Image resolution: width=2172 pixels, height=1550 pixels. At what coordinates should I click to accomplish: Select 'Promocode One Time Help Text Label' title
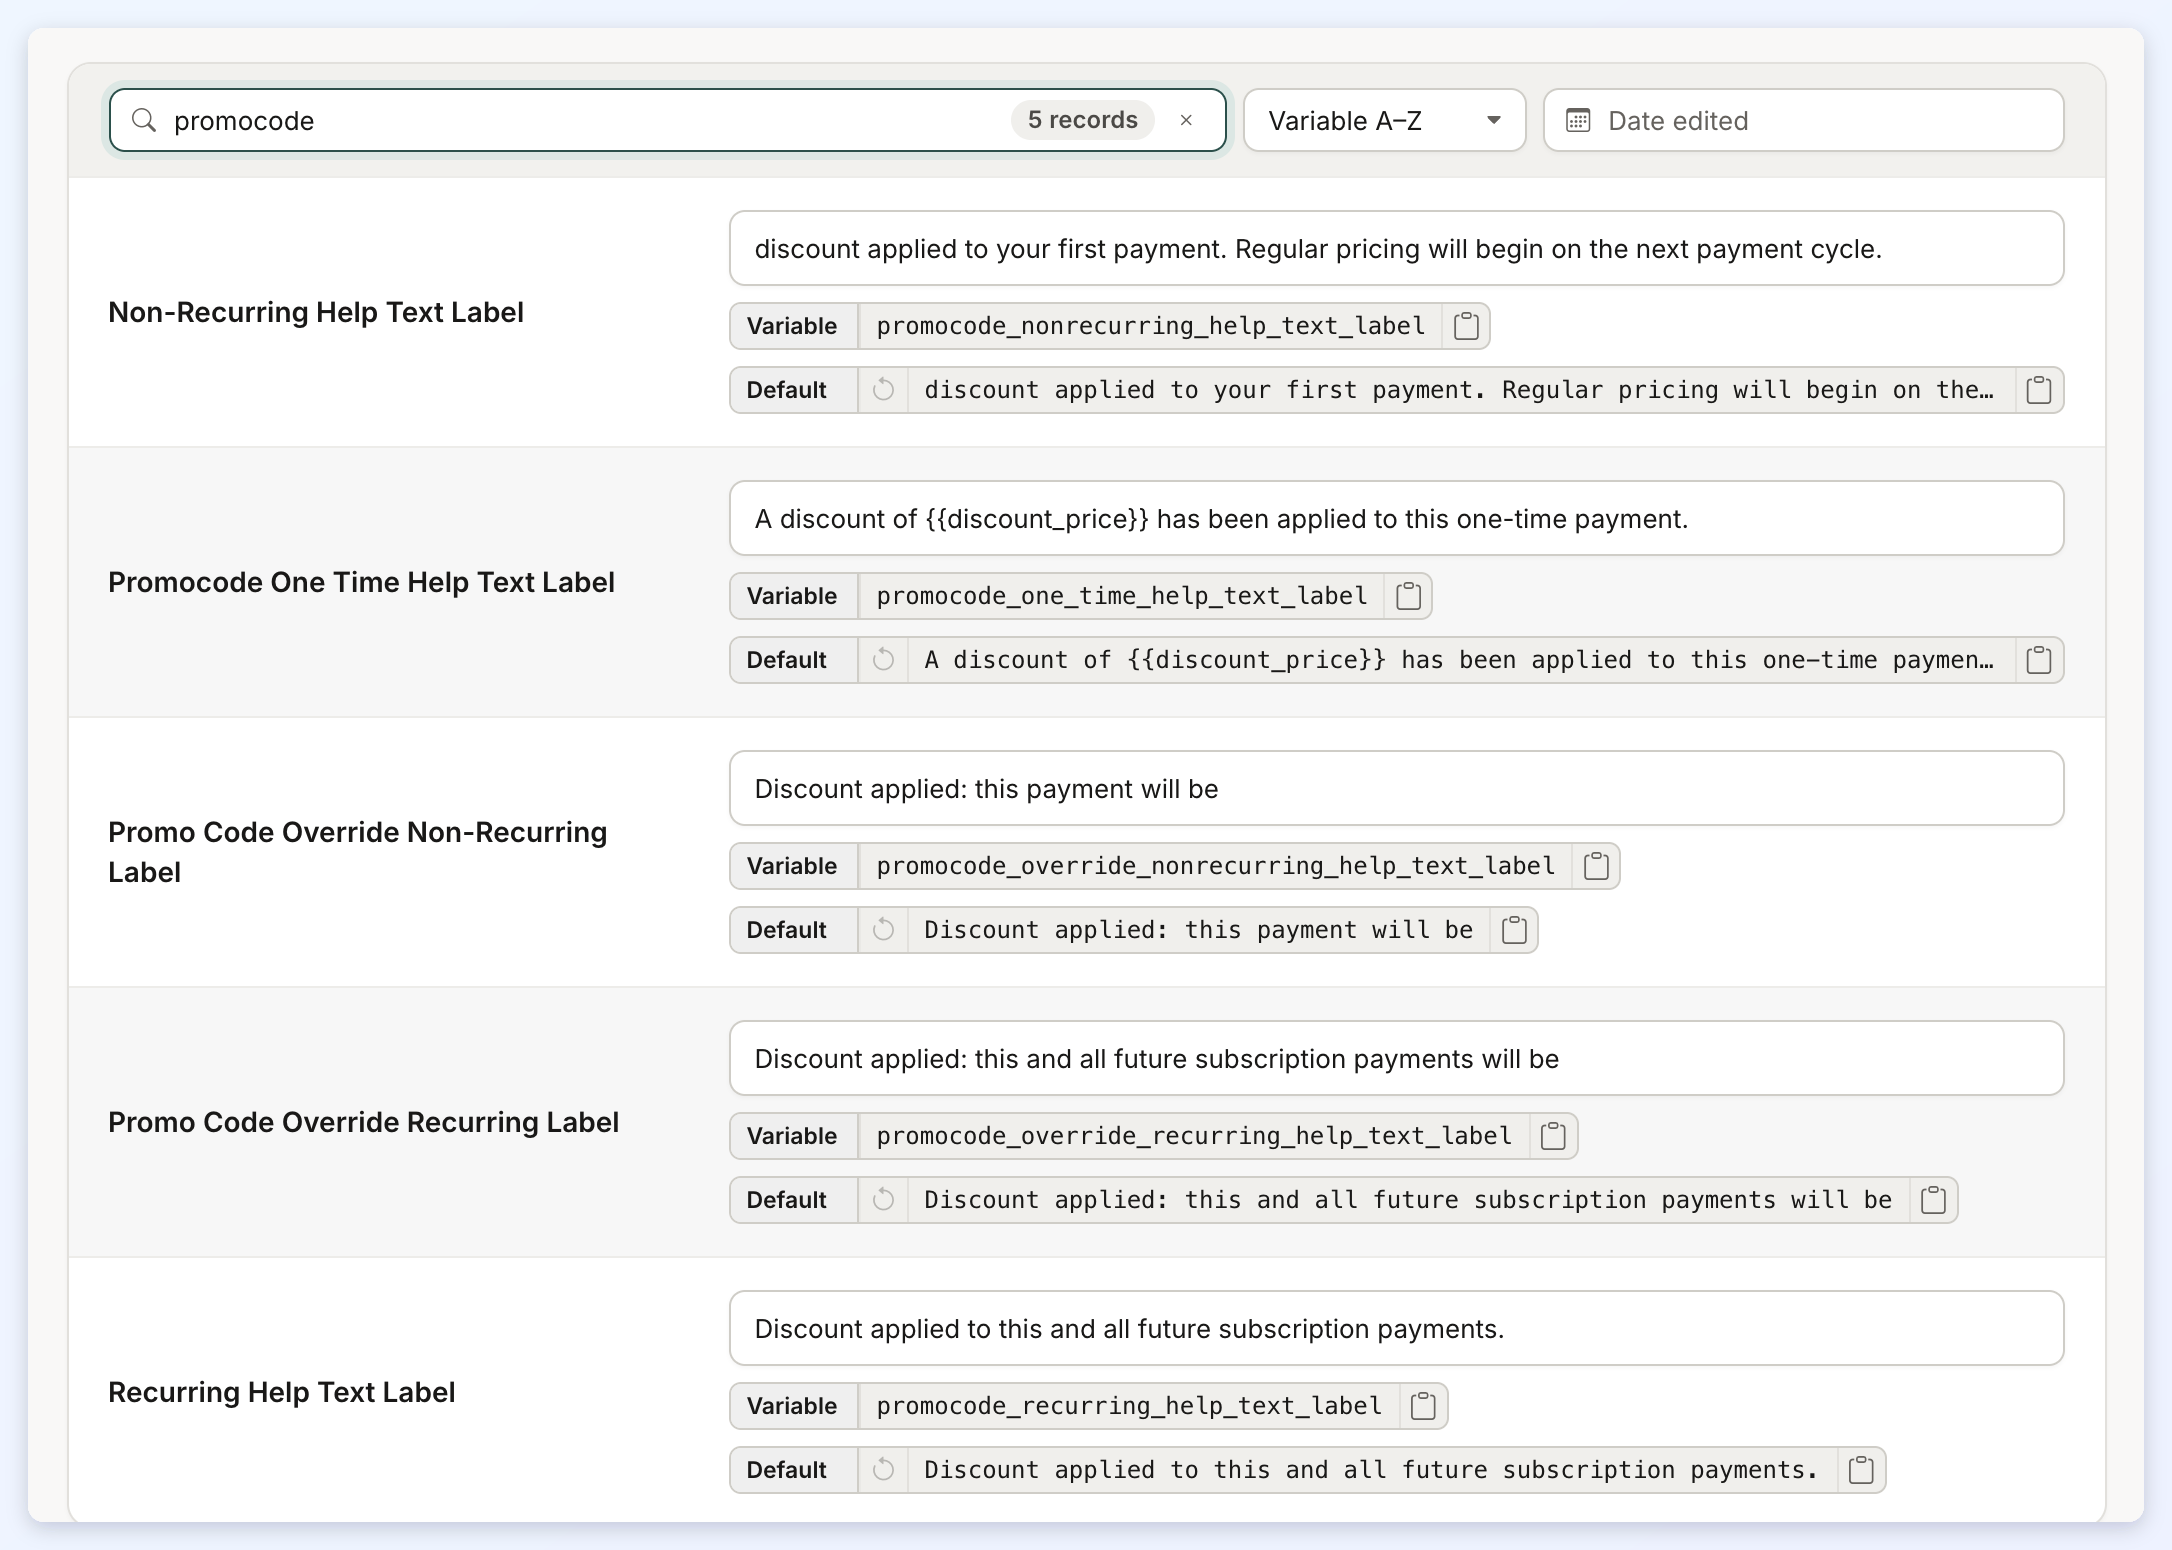[361, 583]
